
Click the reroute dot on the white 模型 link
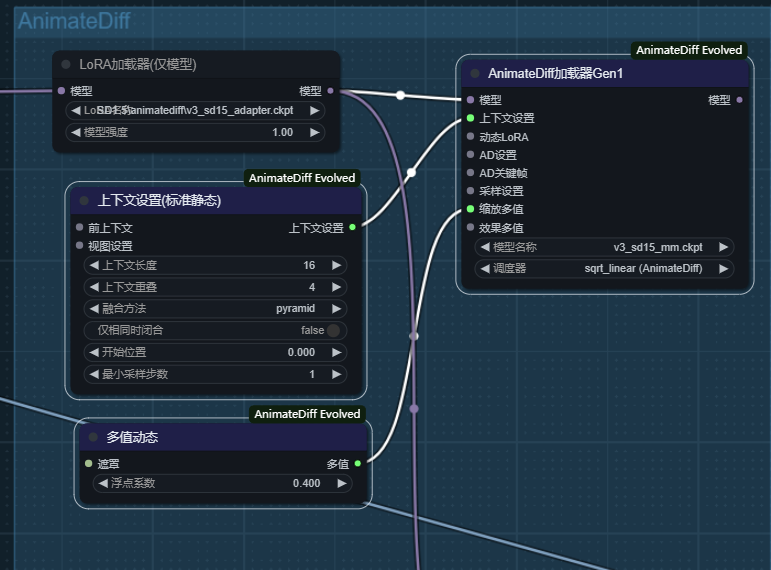[x=401, y=95]
